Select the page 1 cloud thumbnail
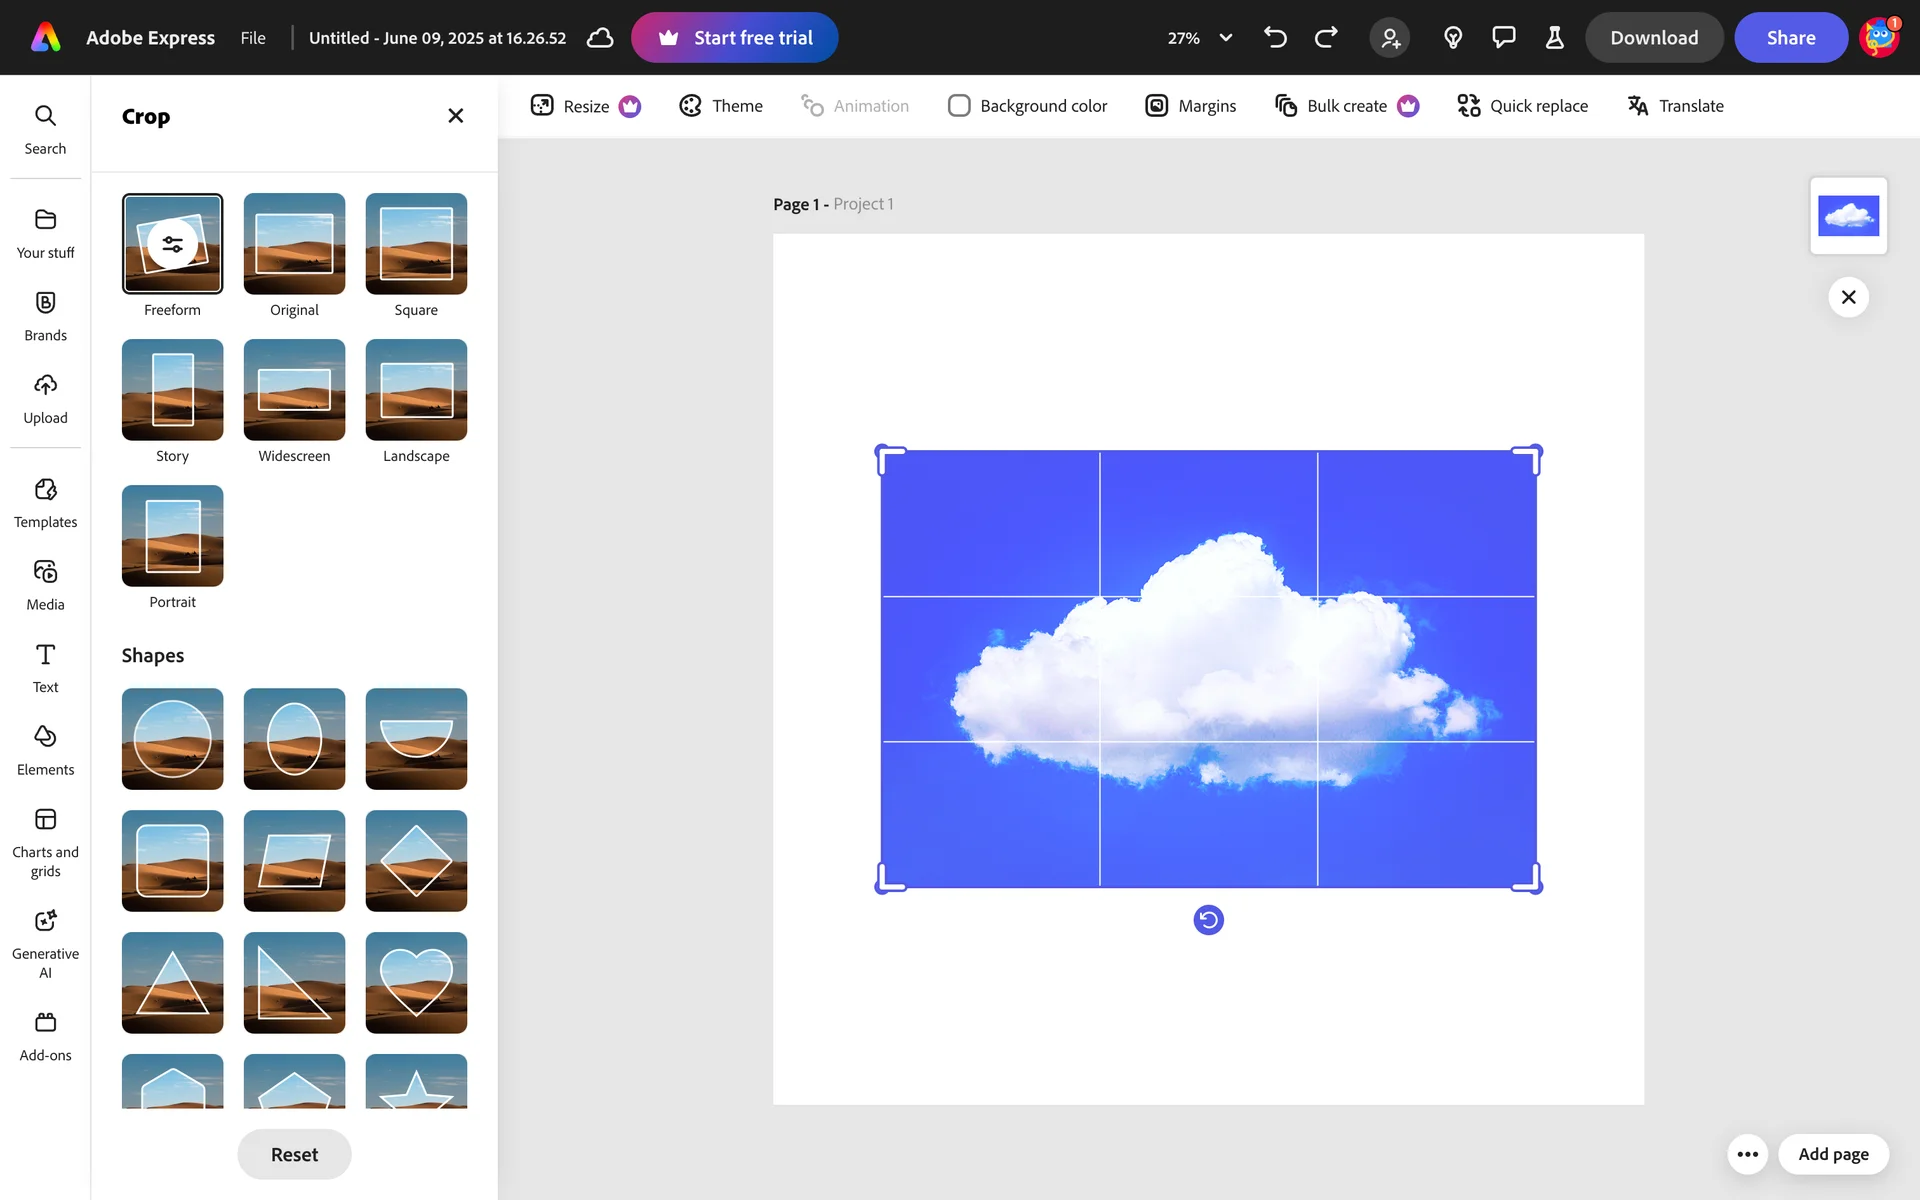Image resolution: width=1920 pixels, height=1200 pixels. point(1848,216)
